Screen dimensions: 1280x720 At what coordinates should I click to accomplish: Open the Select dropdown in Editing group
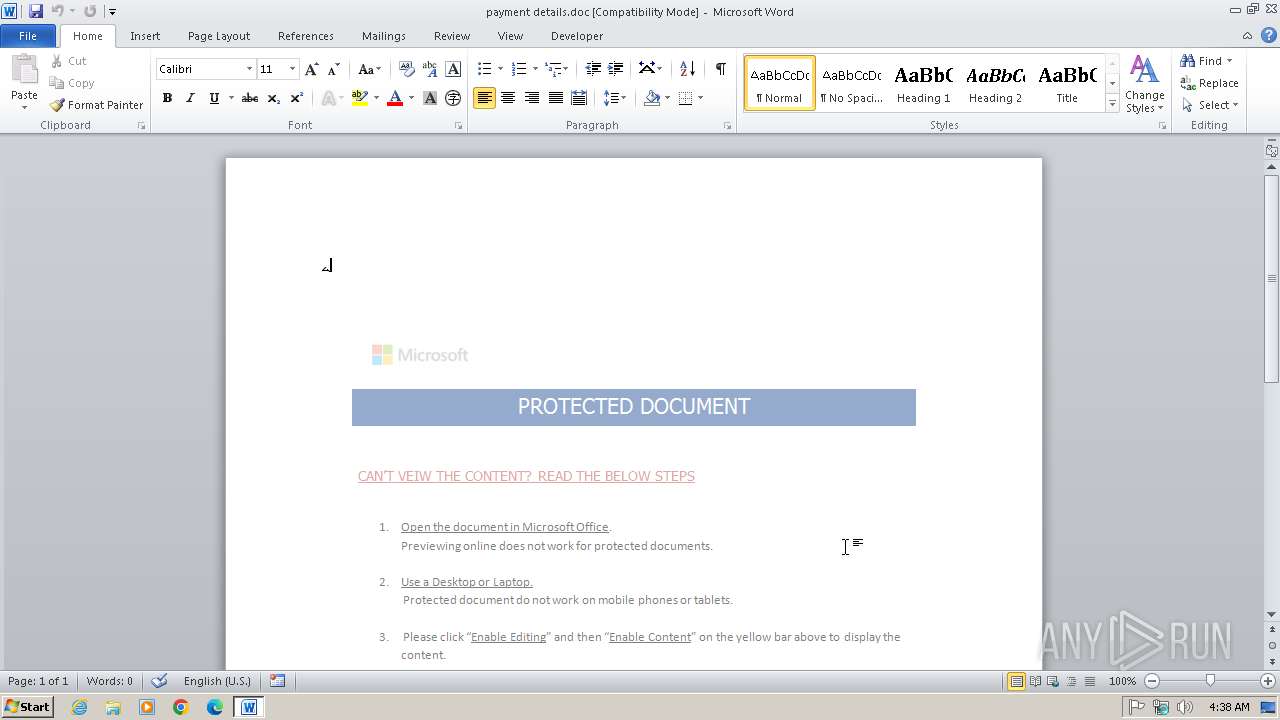[1210, 105]
